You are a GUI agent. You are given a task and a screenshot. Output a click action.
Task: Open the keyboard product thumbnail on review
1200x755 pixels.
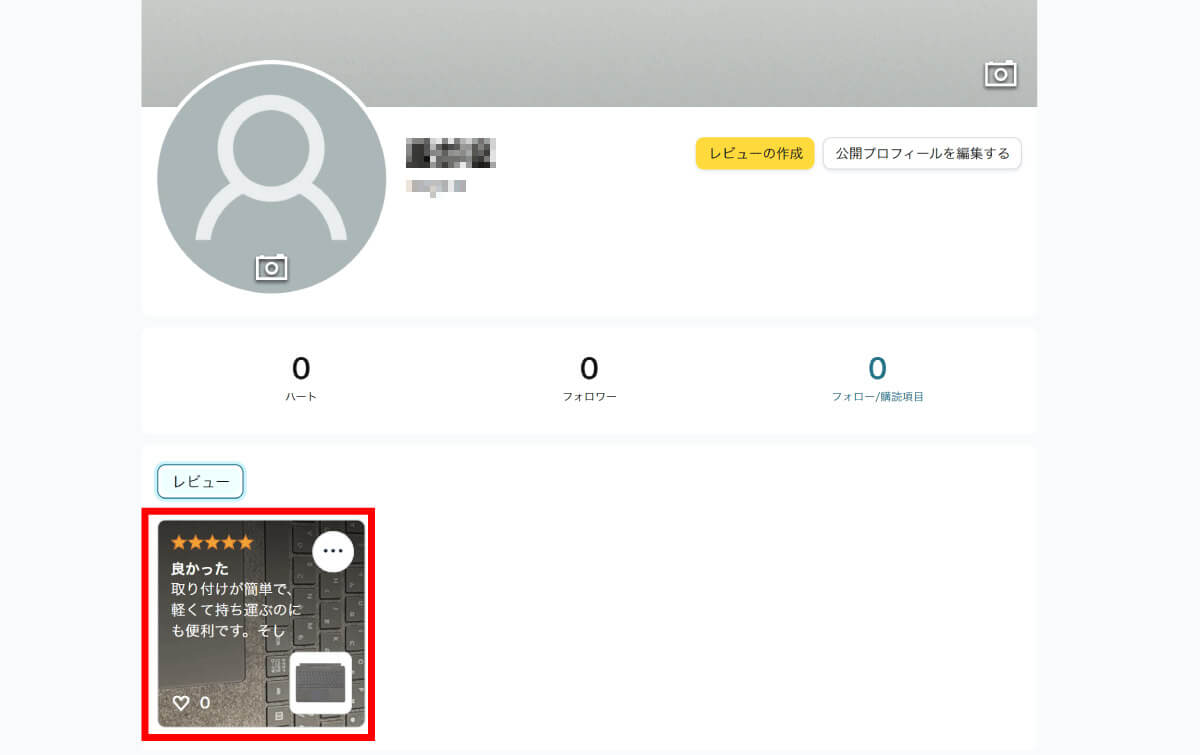[321, 682]
